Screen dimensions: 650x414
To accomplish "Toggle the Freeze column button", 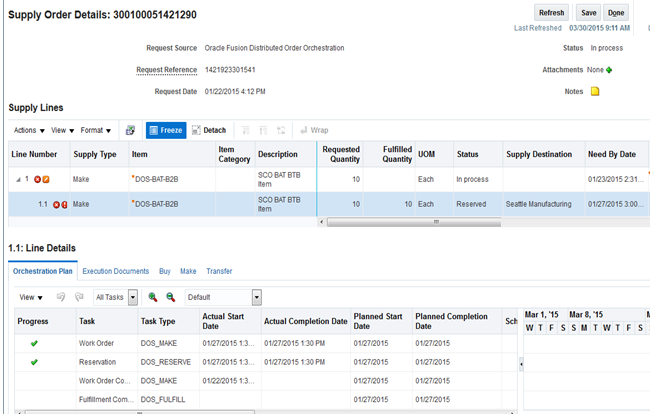I will pyautogui.click(x=166, y=130).
